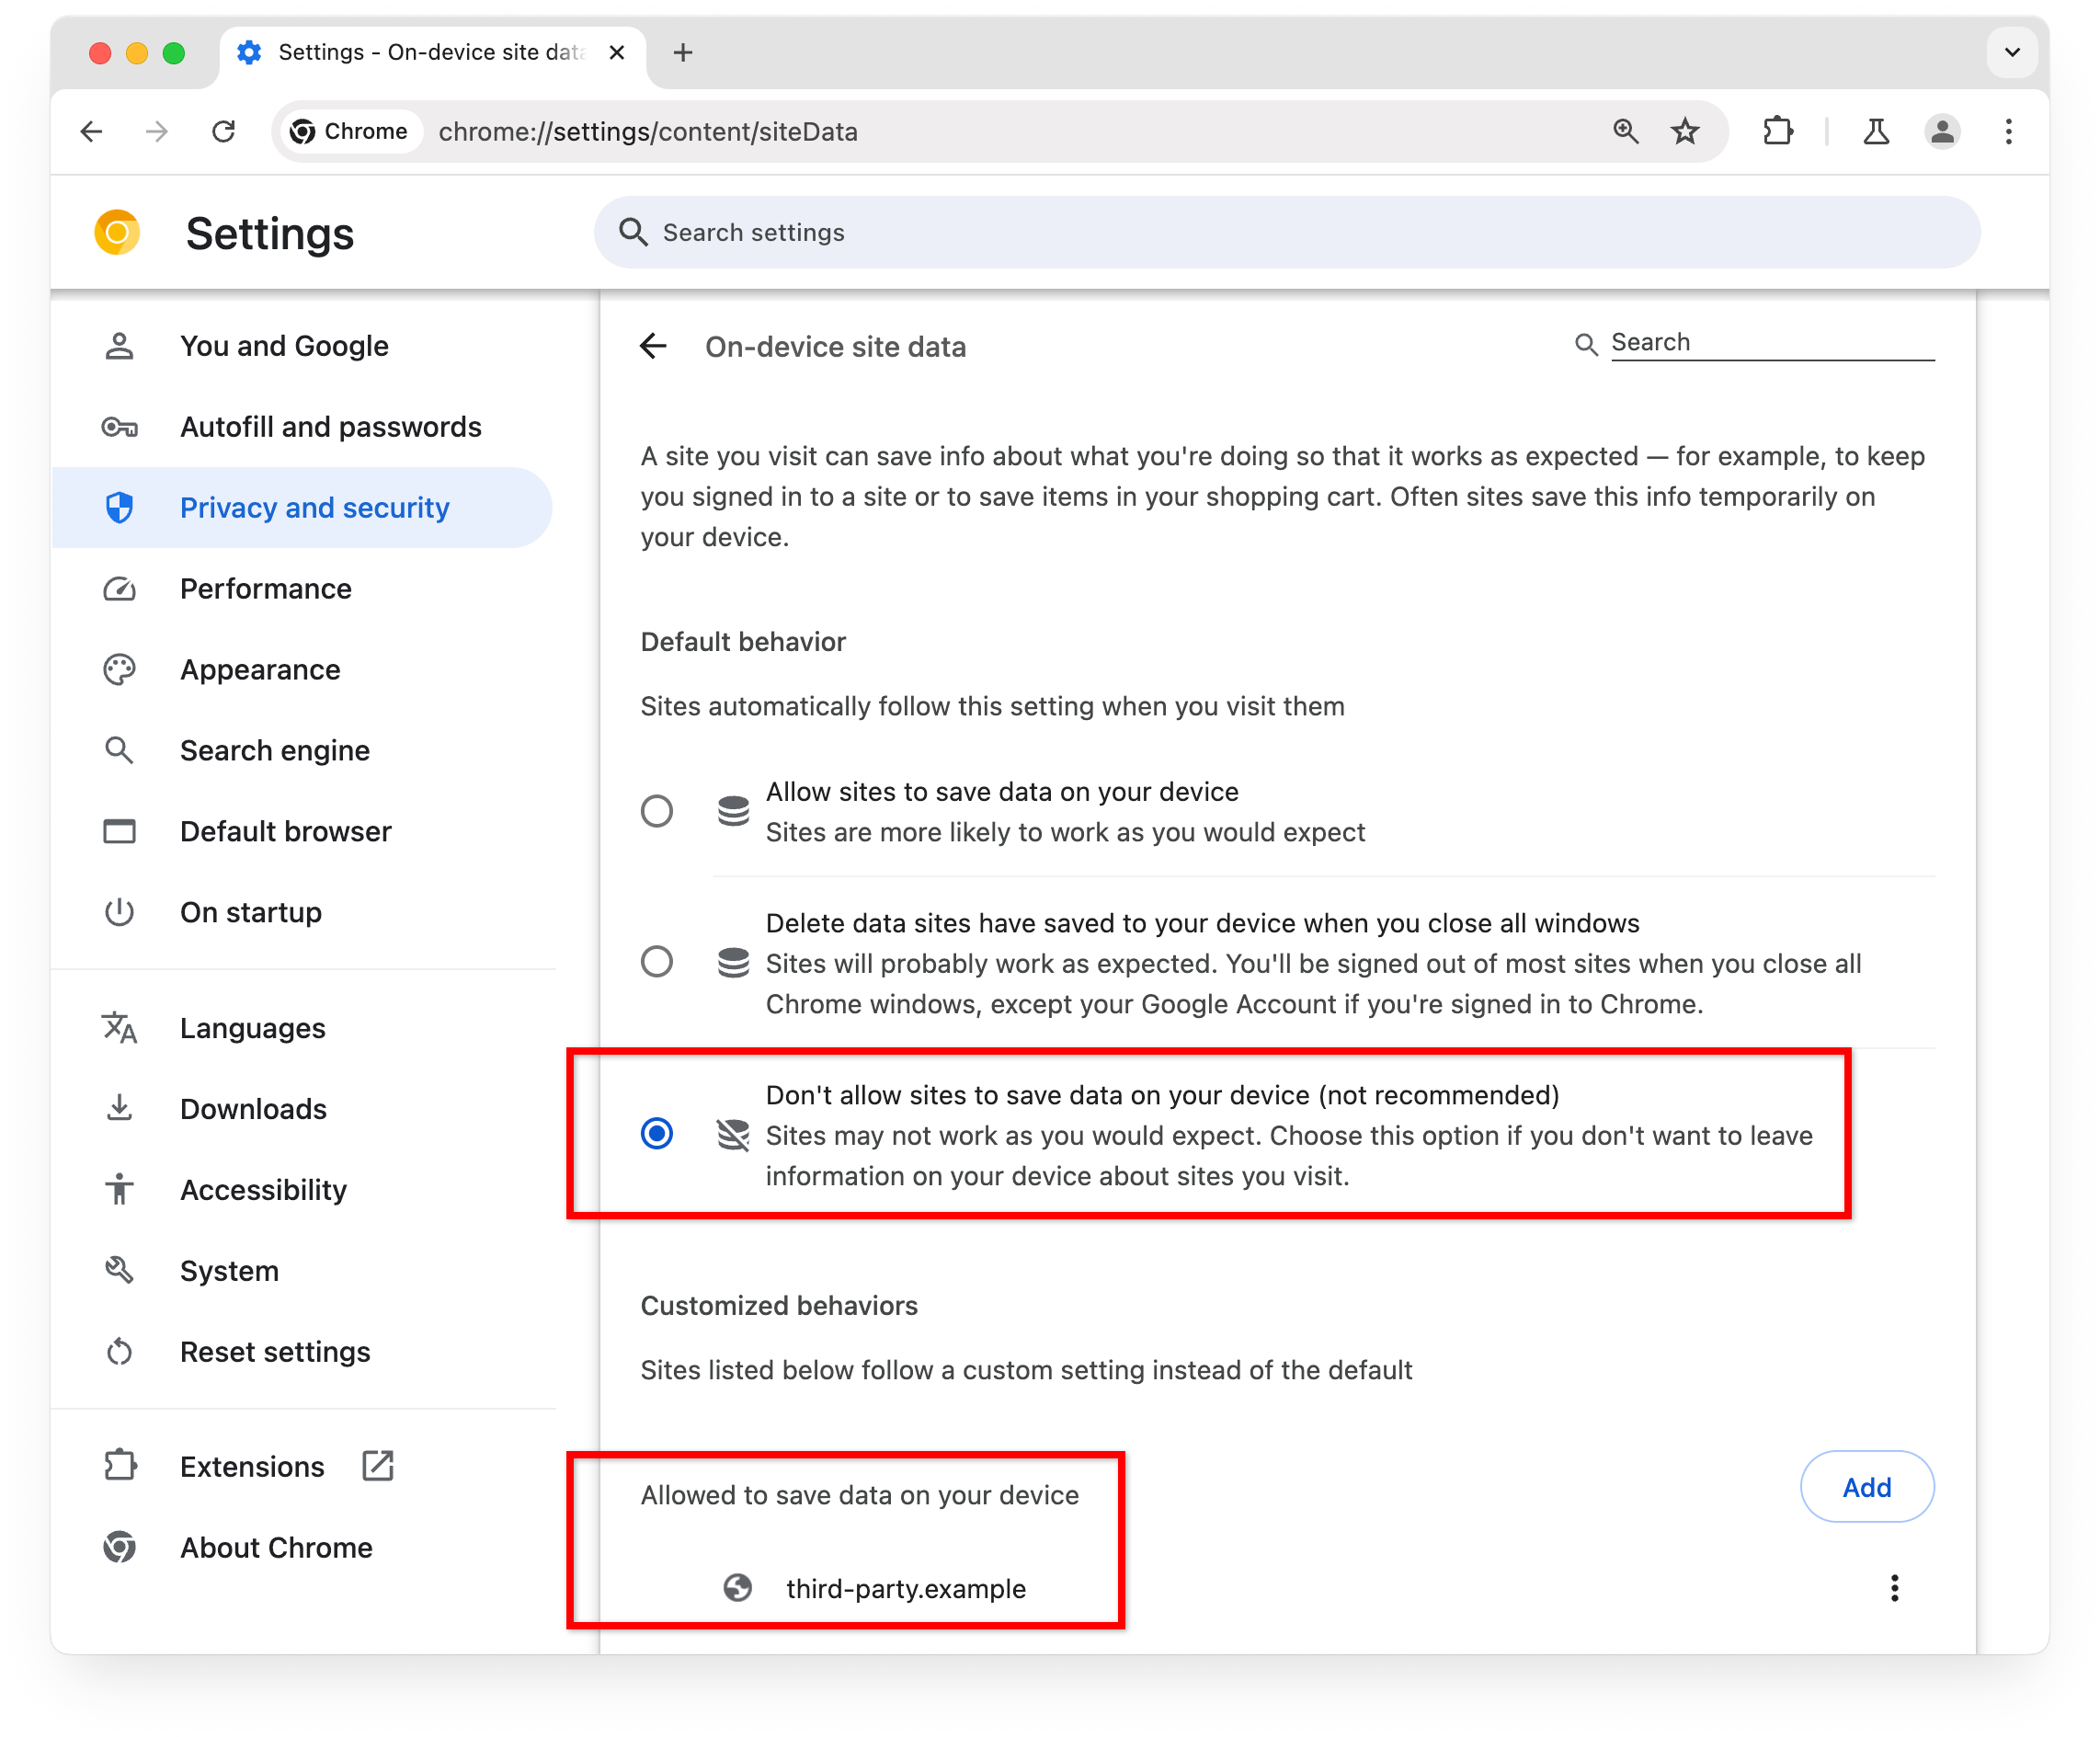Click the On startup power icon
Image resolution: width=2100 pixels, height=1737 pixels.
119,910
